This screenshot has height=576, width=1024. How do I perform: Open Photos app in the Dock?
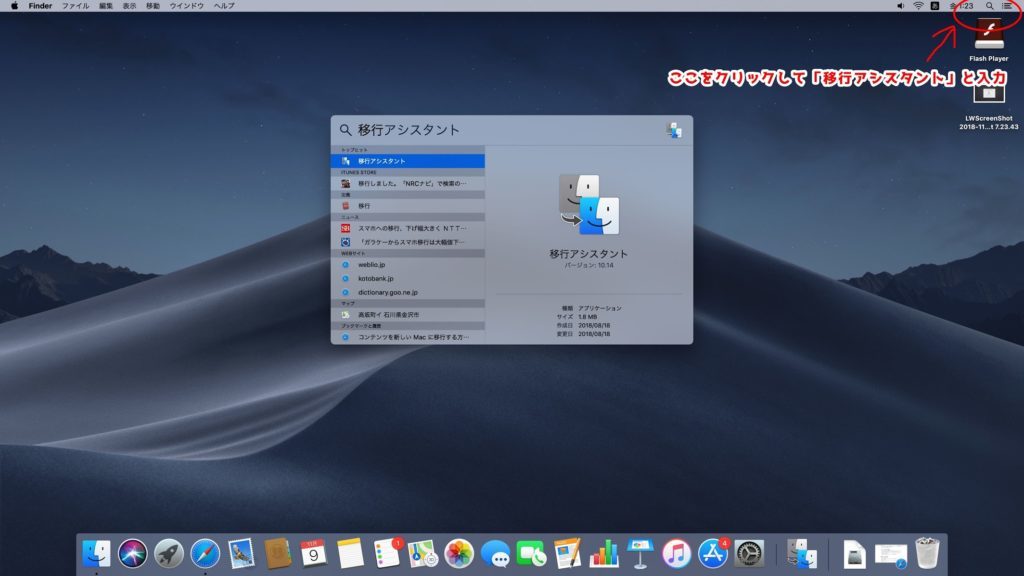point(459,554)
